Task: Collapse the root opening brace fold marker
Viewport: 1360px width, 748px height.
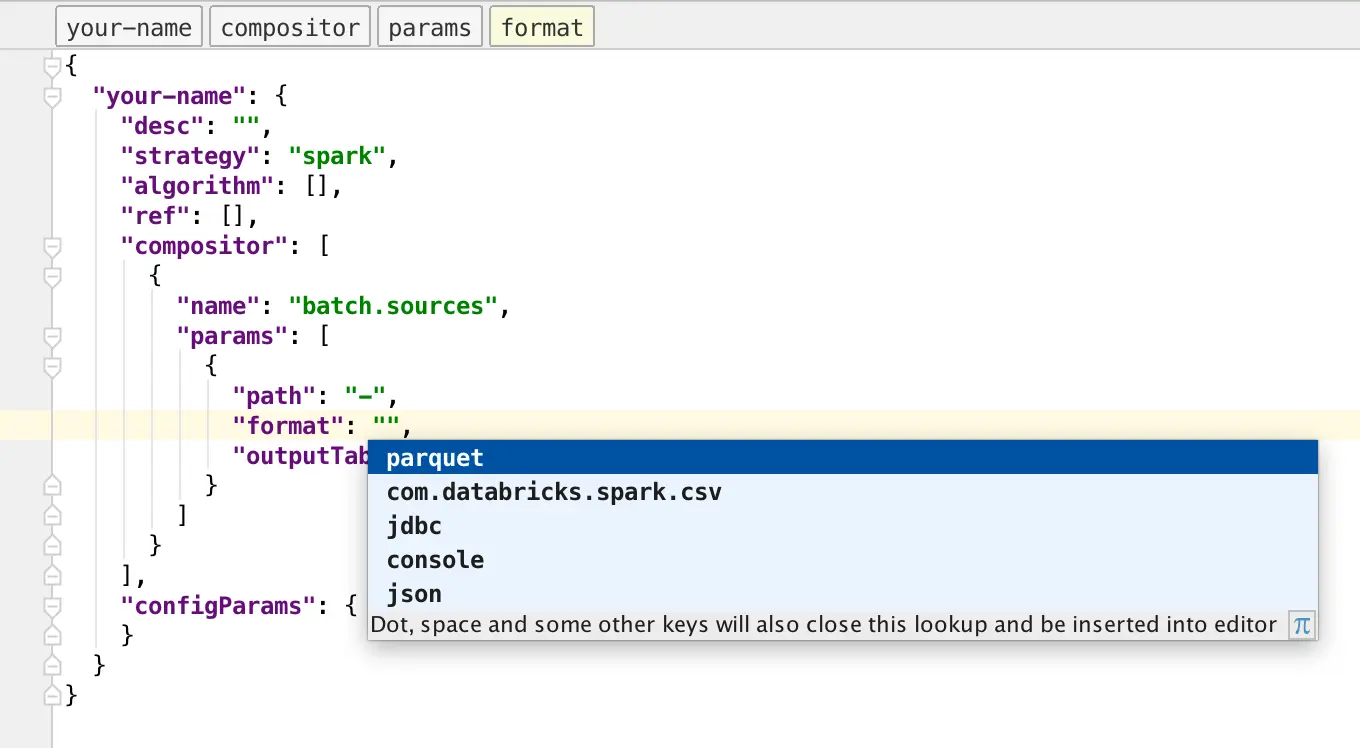Action: [x=53, y=67]
